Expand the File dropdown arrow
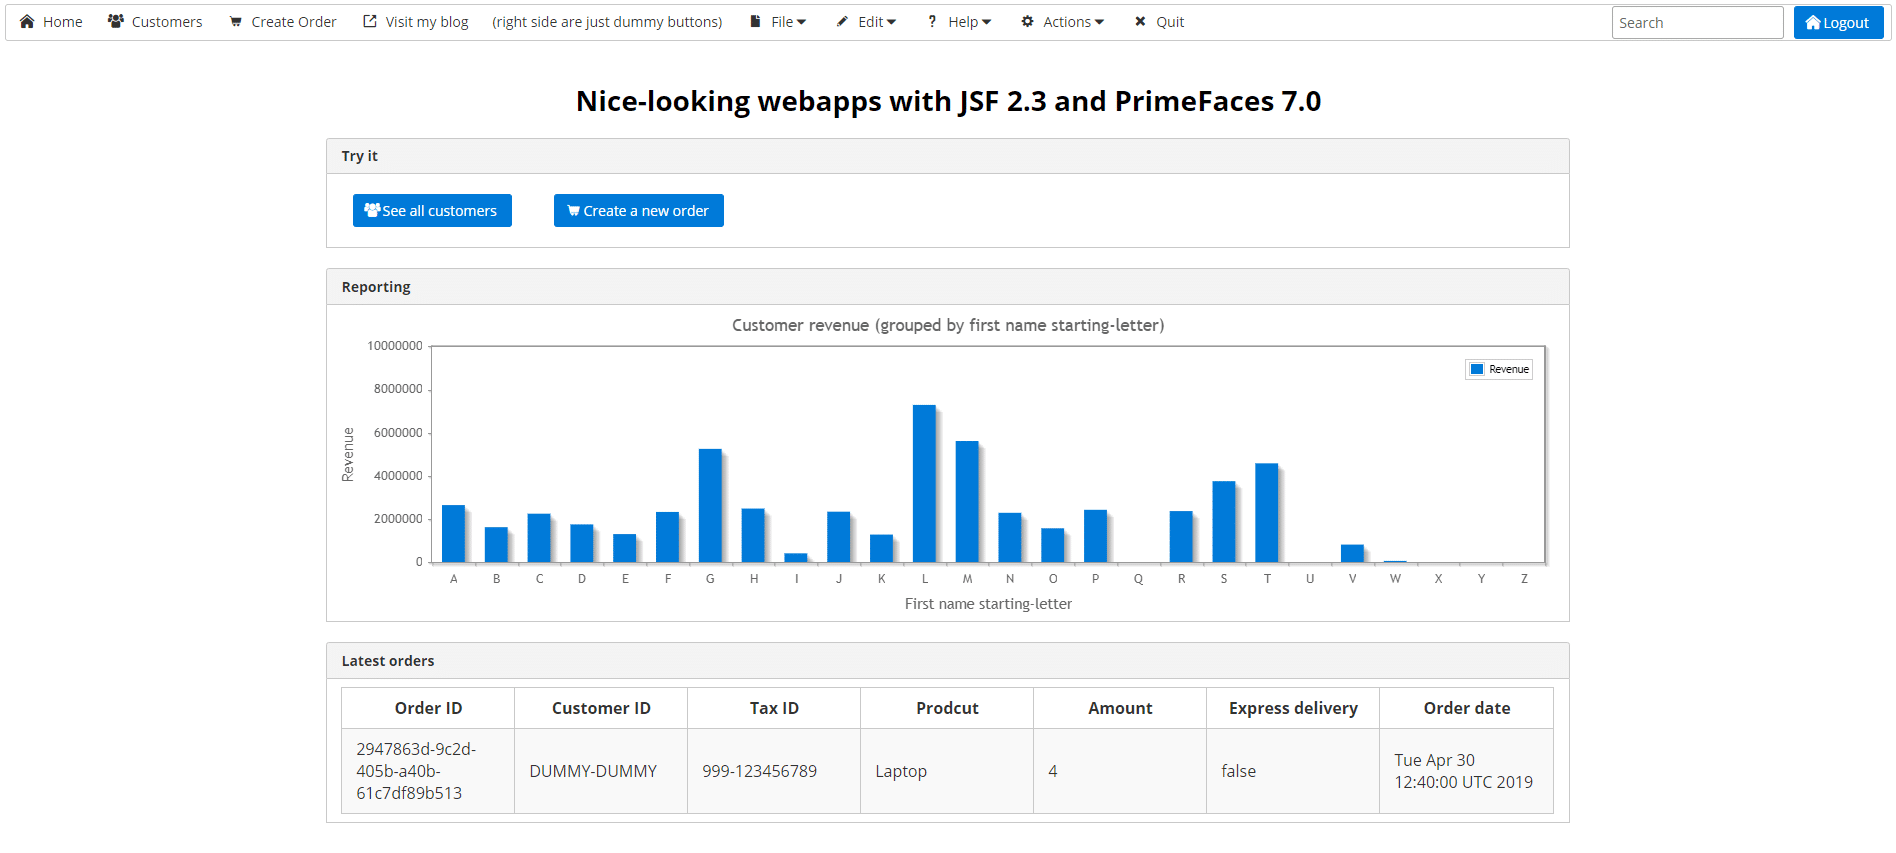 coord(801,22)
